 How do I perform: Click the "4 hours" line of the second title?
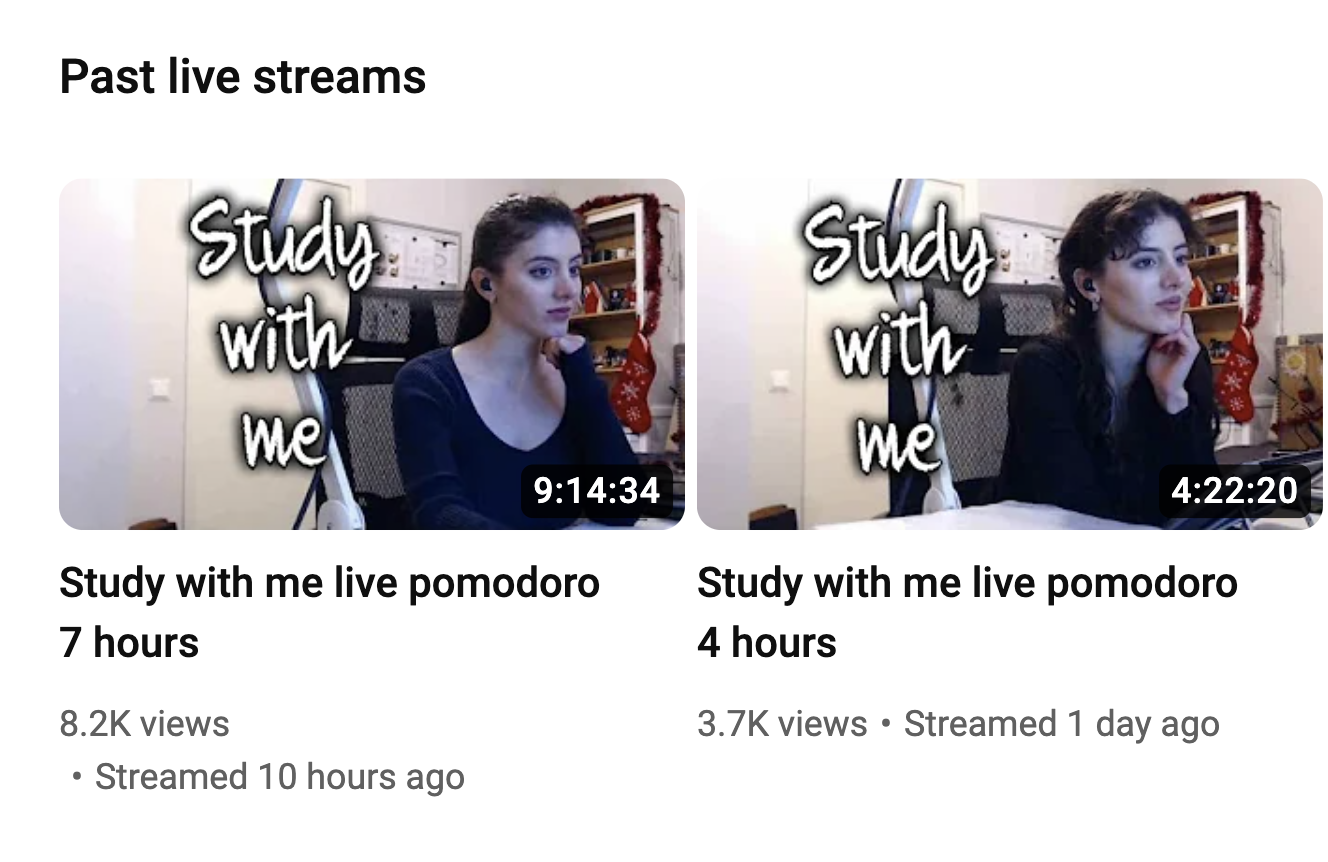tap(767, 642)
